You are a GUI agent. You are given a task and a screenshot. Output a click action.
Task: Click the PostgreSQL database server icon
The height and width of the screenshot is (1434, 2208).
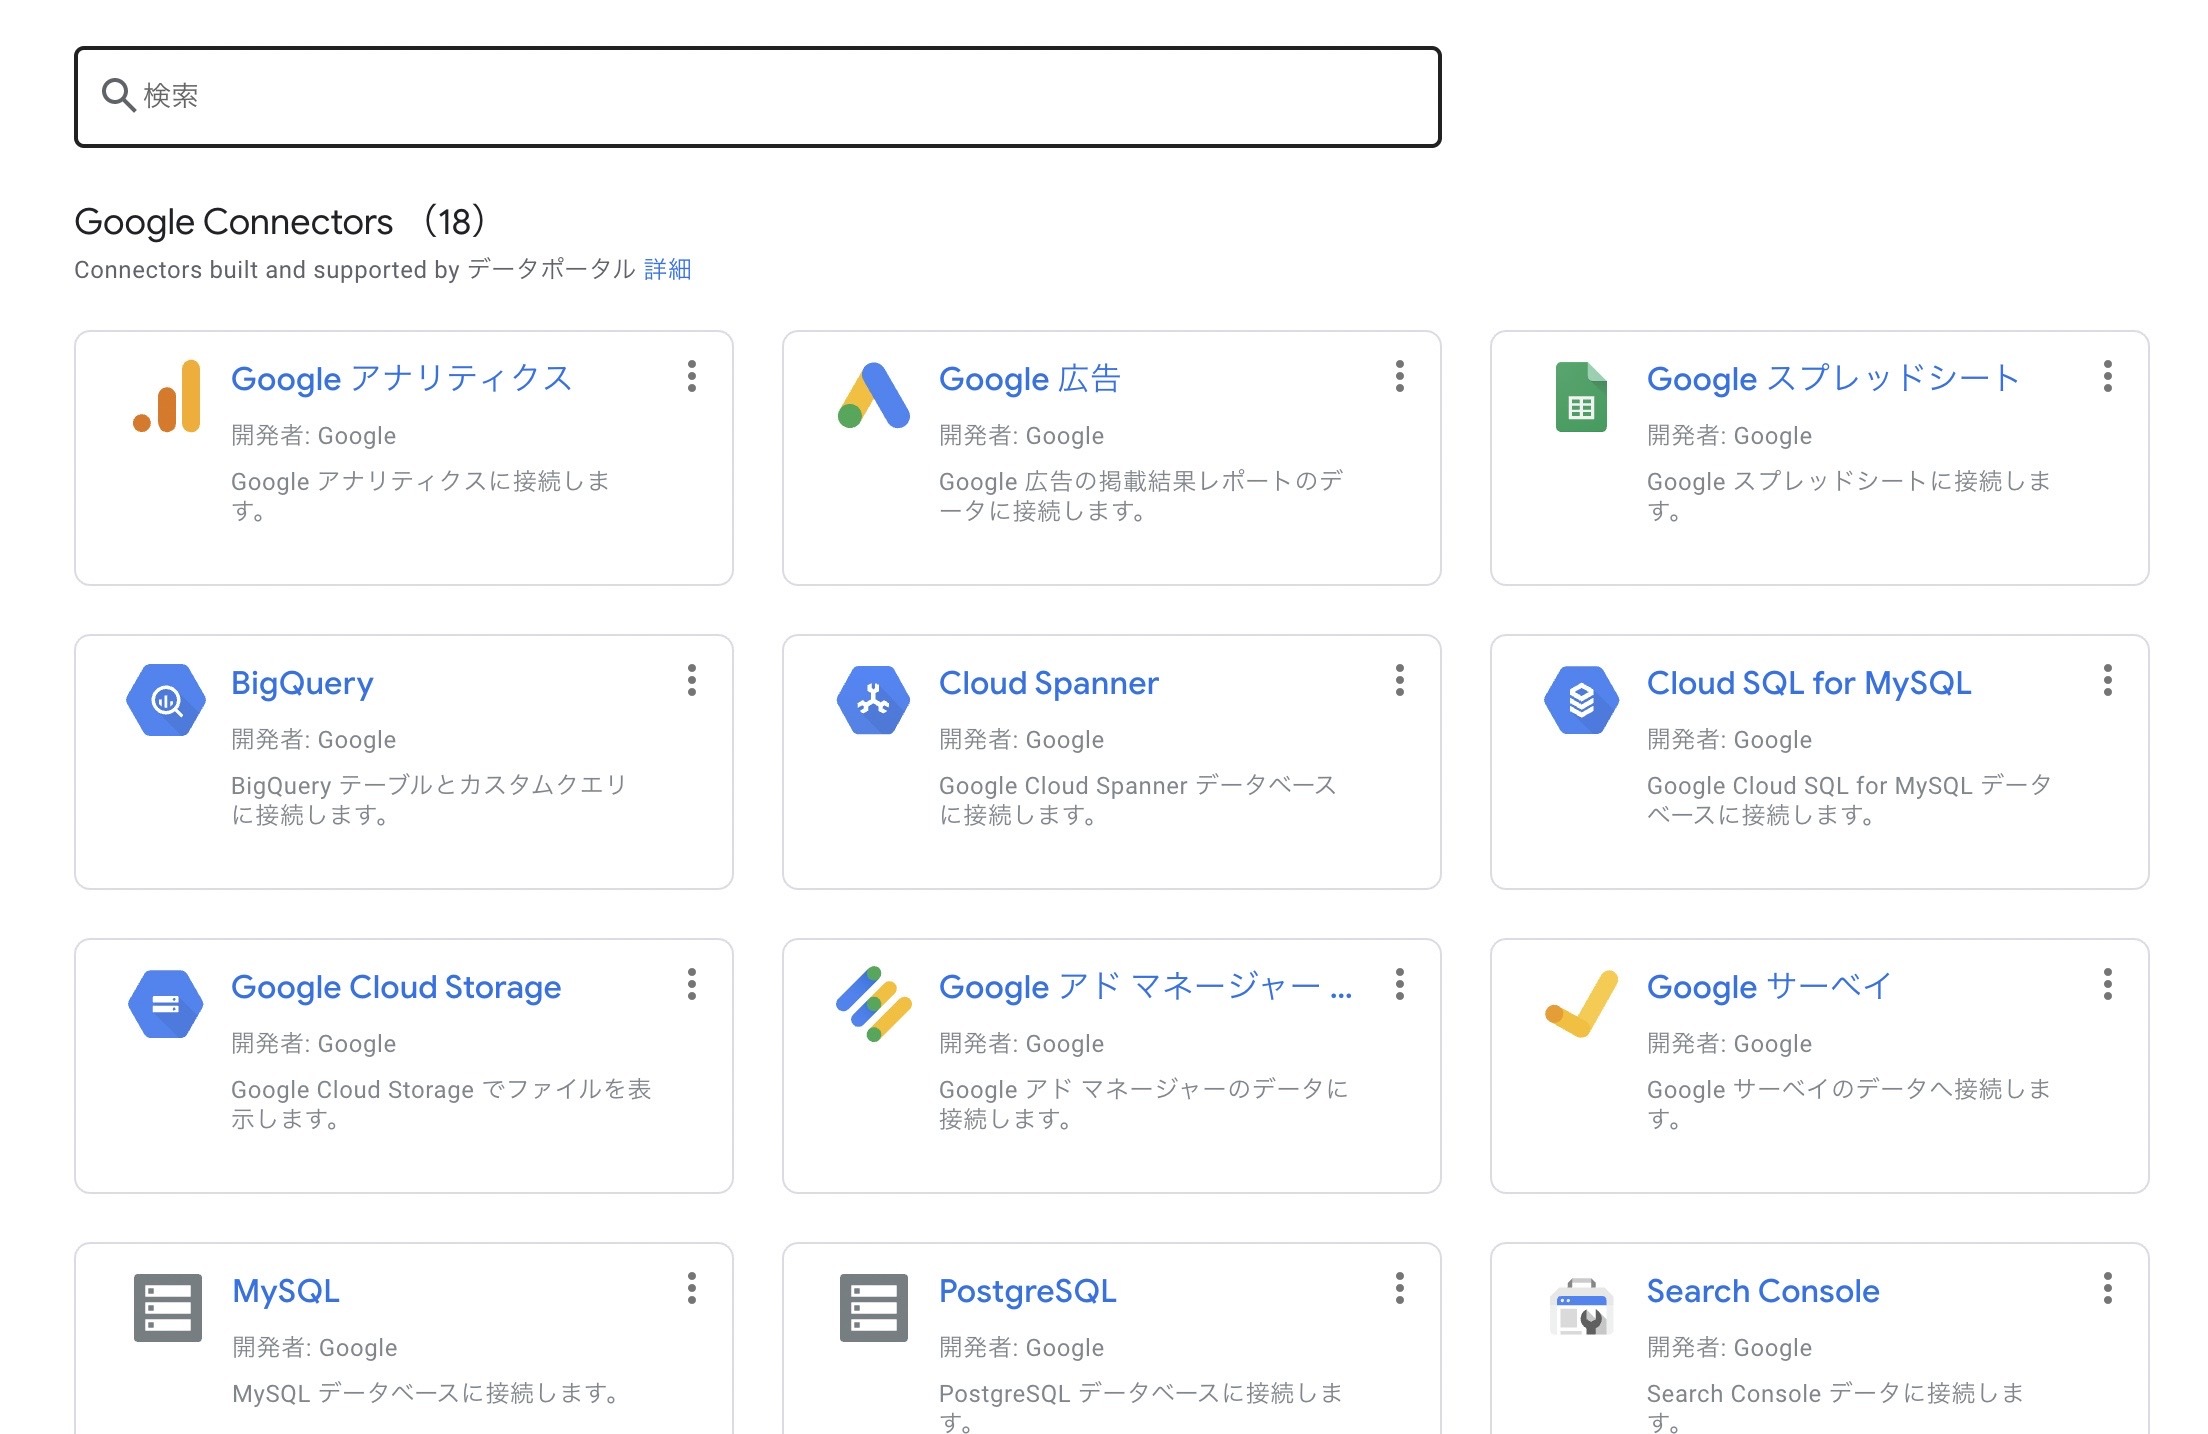(874, 1307)
